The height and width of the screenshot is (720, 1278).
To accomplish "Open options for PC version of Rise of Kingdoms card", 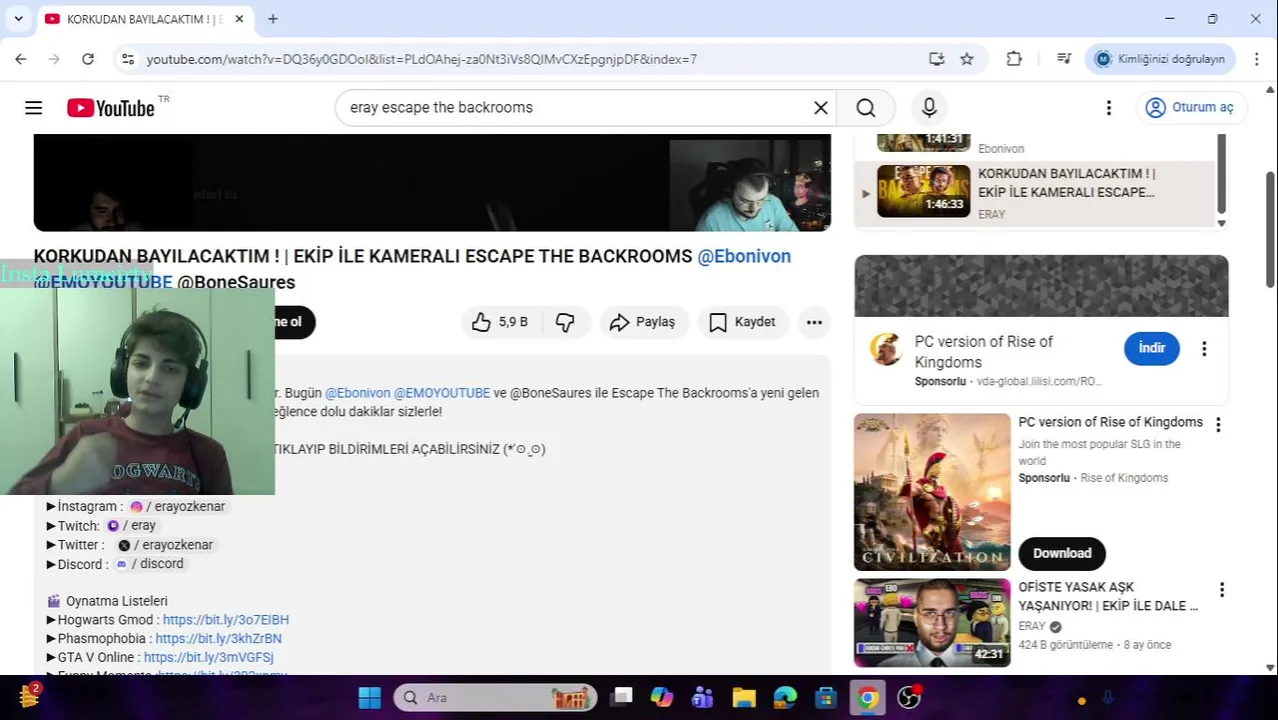I will [1218, 425].
